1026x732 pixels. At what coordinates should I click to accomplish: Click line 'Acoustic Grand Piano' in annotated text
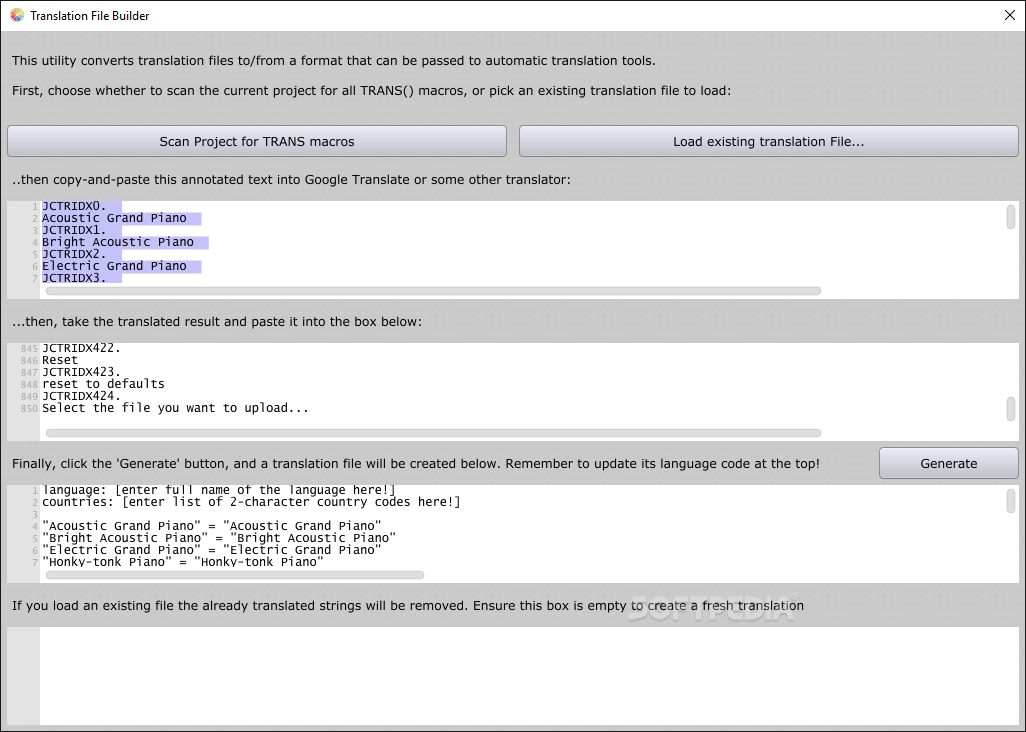click(x=115, y=218)
